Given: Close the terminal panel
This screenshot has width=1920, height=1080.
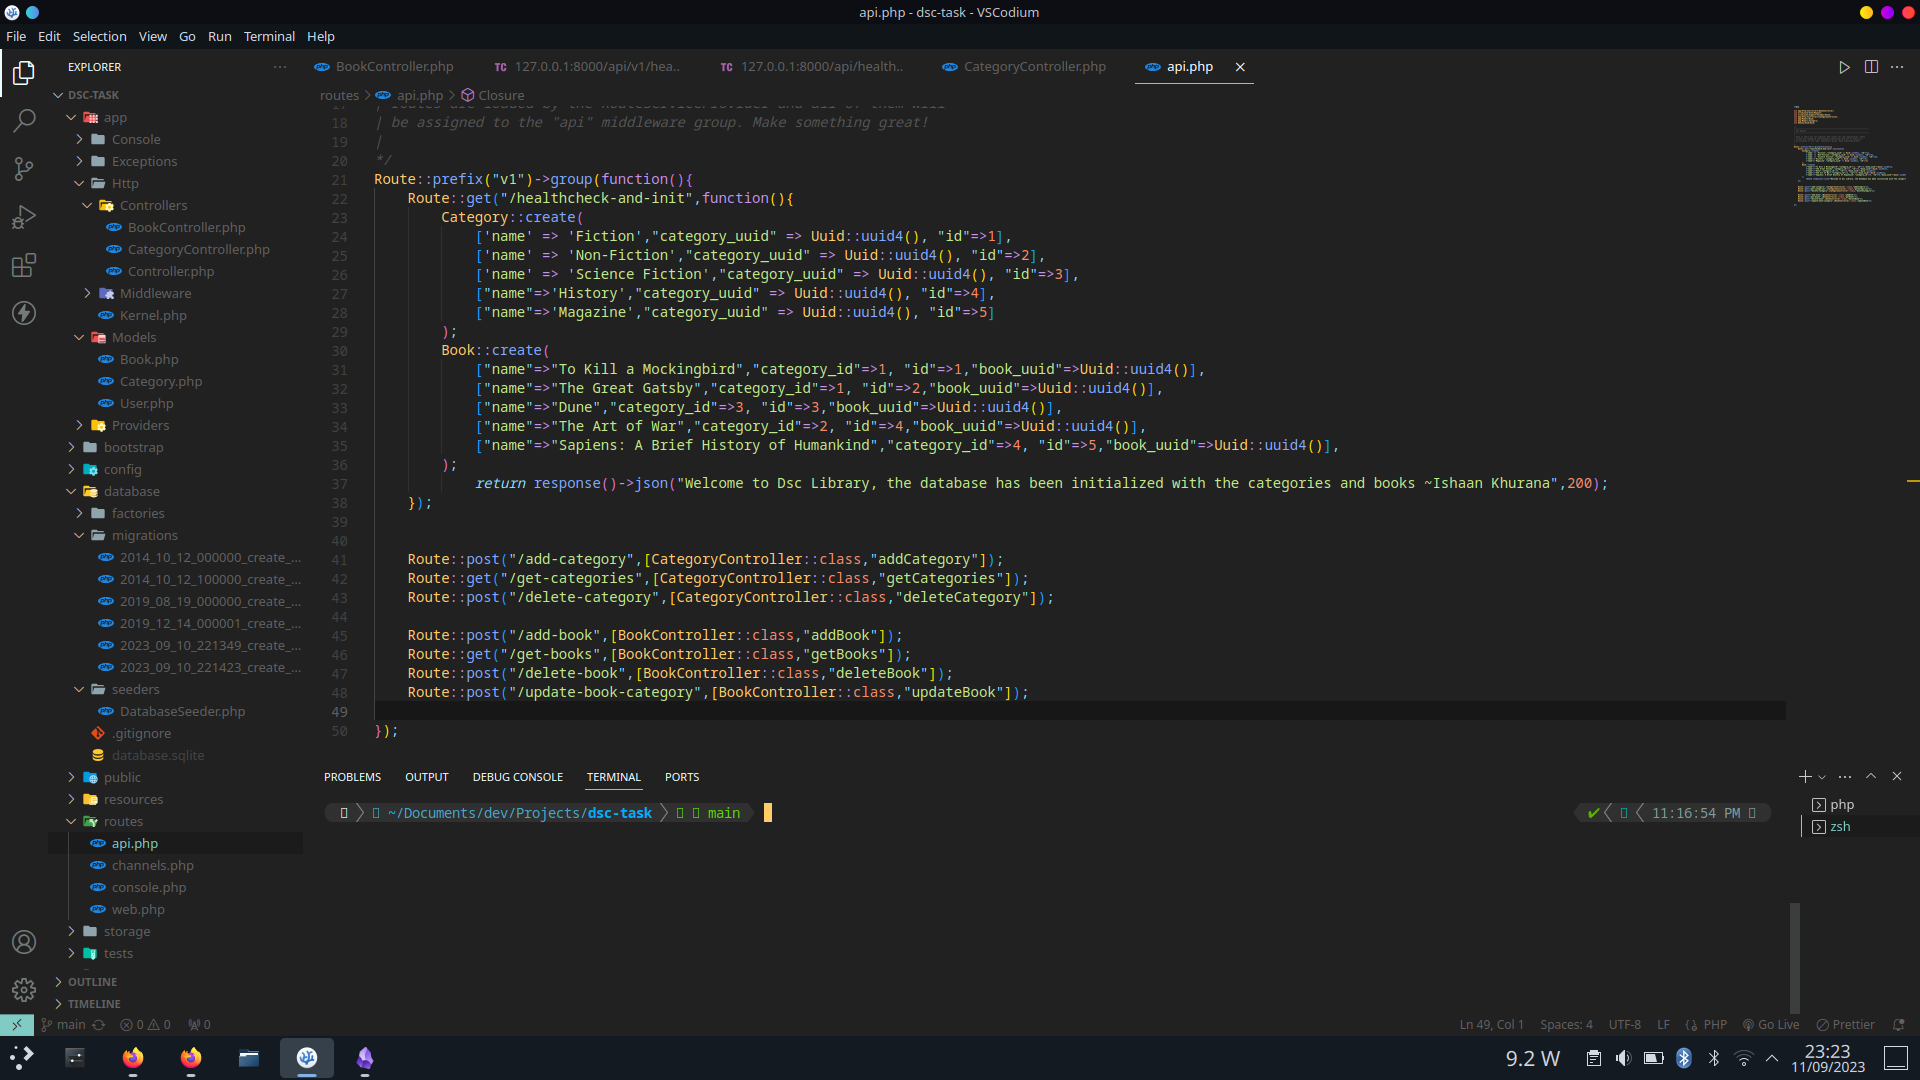Looking at the screenshot, I should 1897,777.
